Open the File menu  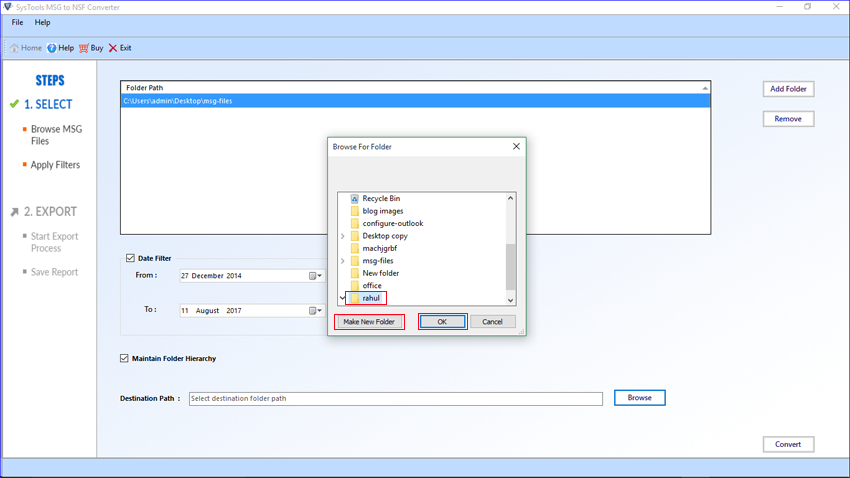point(17,22)
